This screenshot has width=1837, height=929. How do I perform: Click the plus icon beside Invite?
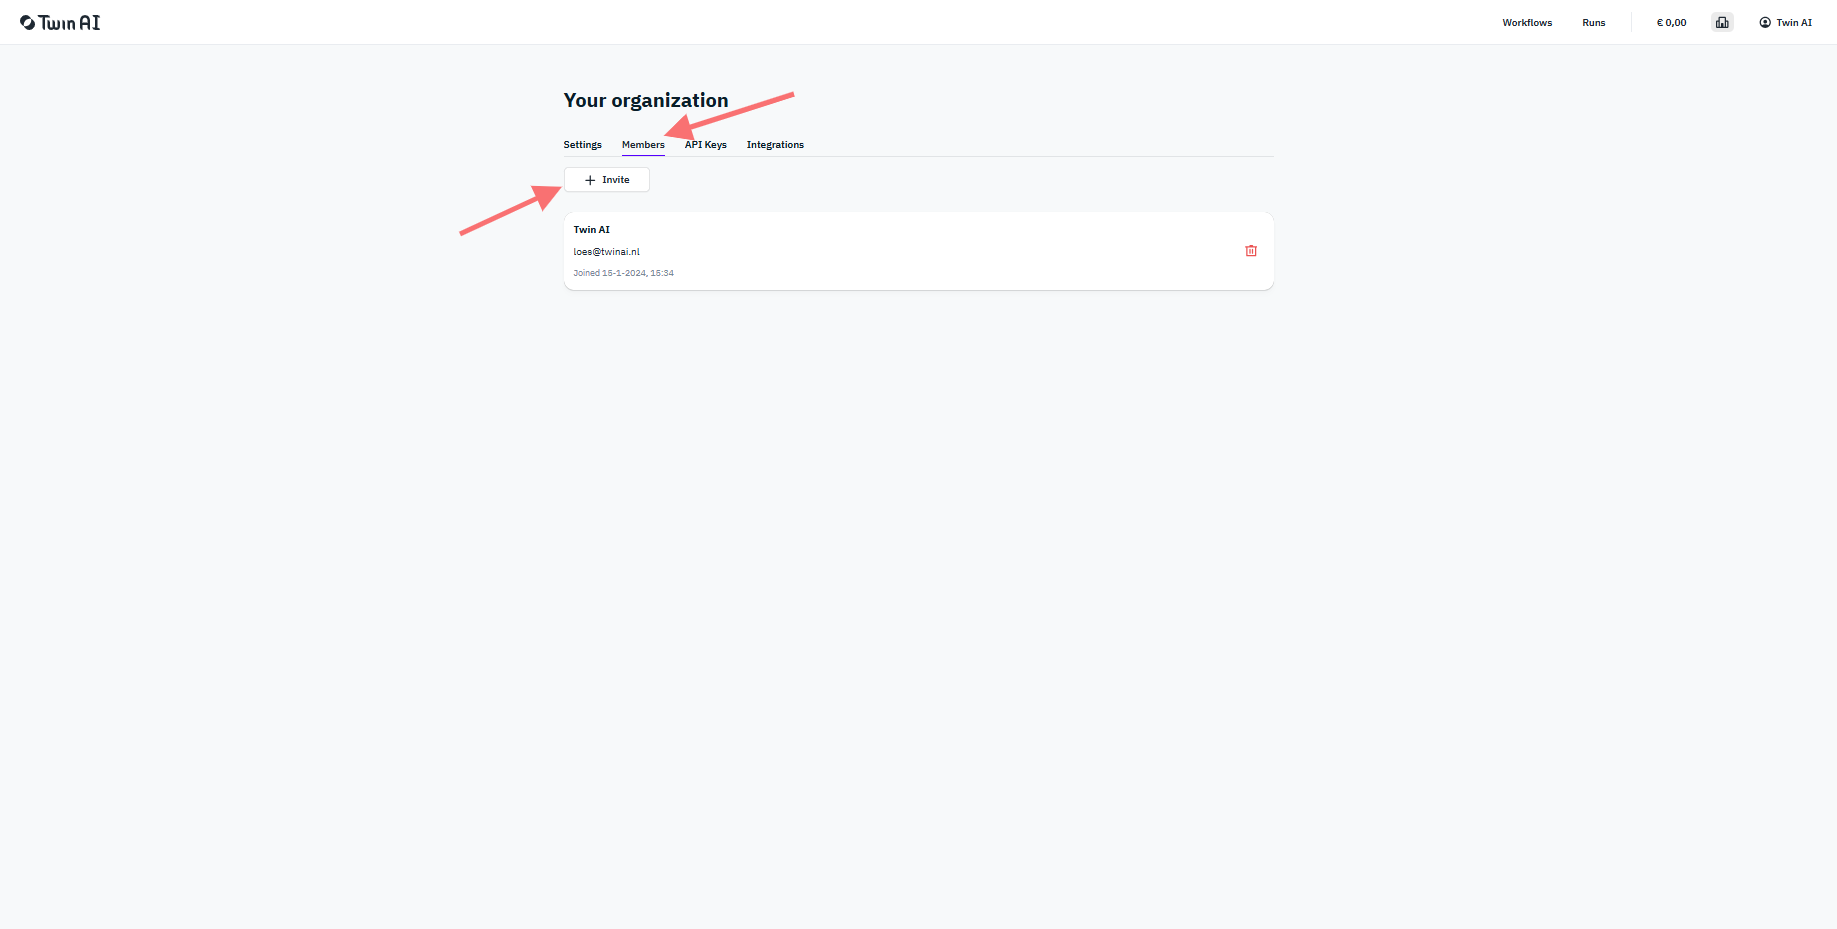(590, 180)
